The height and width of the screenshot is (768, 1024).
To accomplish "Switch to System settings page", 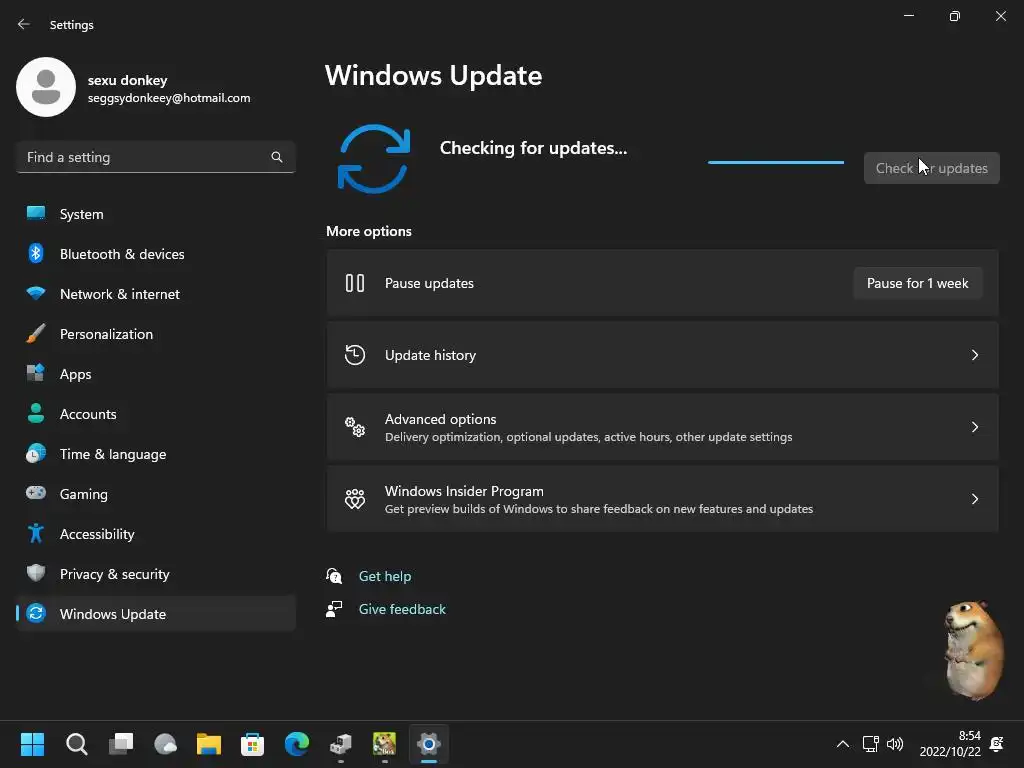I will click(155, 214).
